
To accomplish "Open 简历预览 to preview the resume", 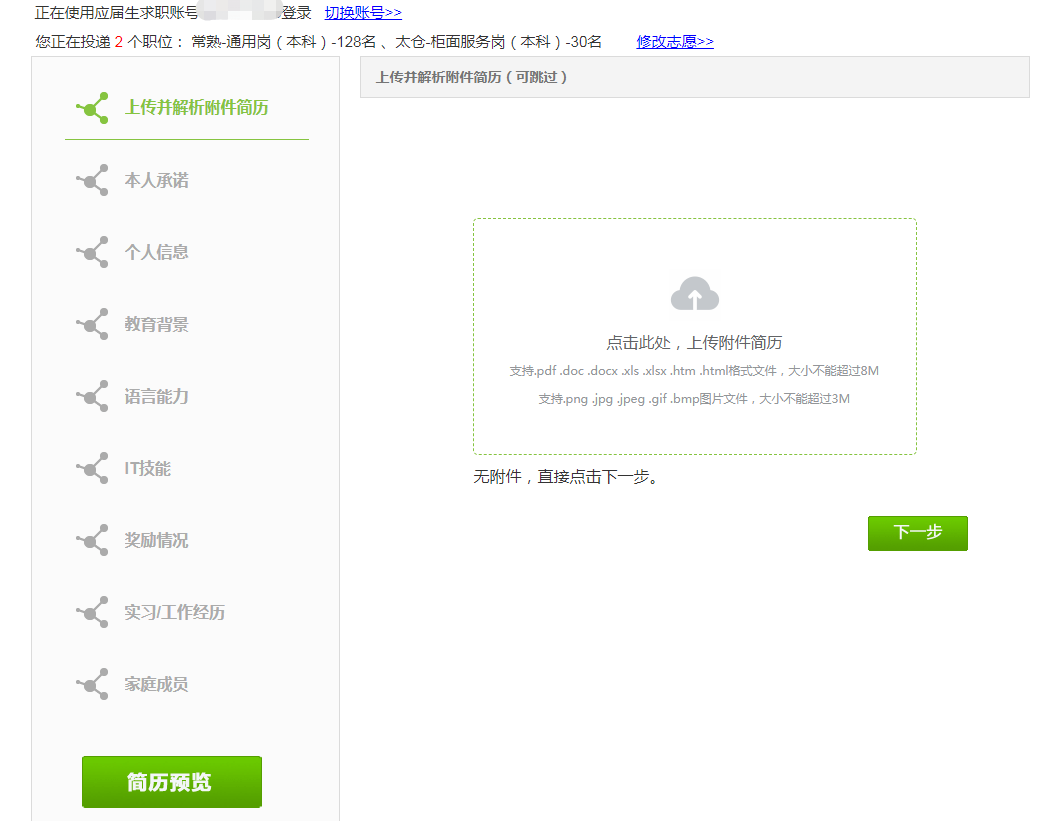I will coord(171,781).
